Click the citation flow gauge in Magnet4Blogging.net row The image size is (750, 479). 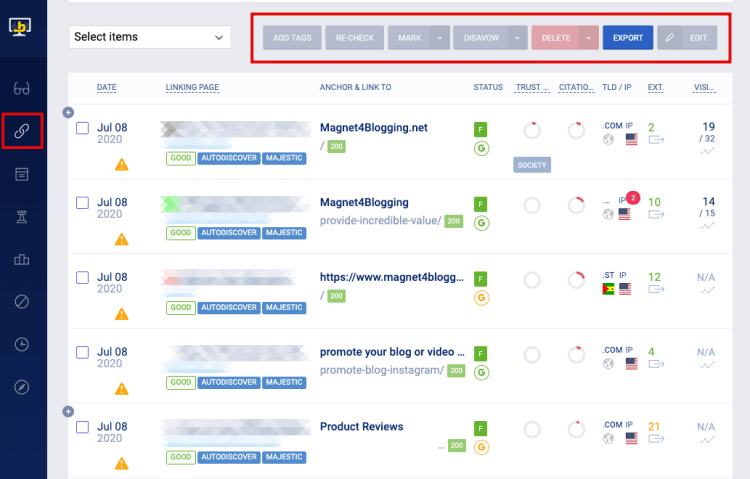(576, 130)
